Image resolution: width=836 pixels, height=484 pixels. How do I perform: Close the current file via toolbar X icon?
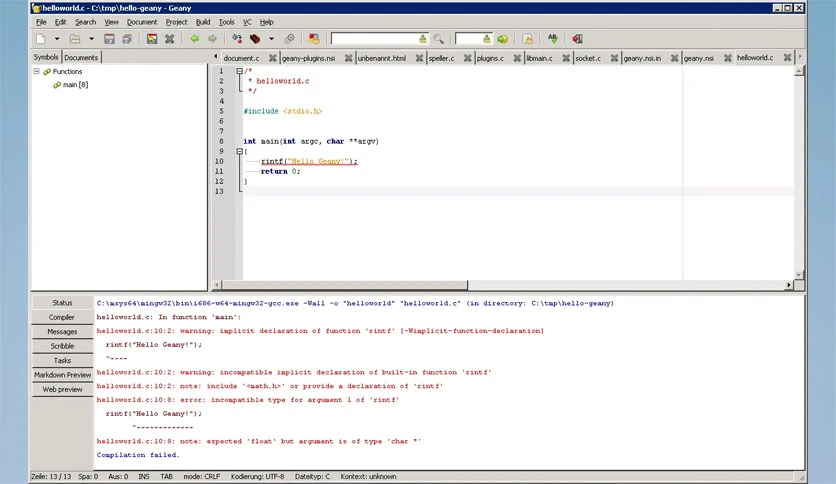170,39
